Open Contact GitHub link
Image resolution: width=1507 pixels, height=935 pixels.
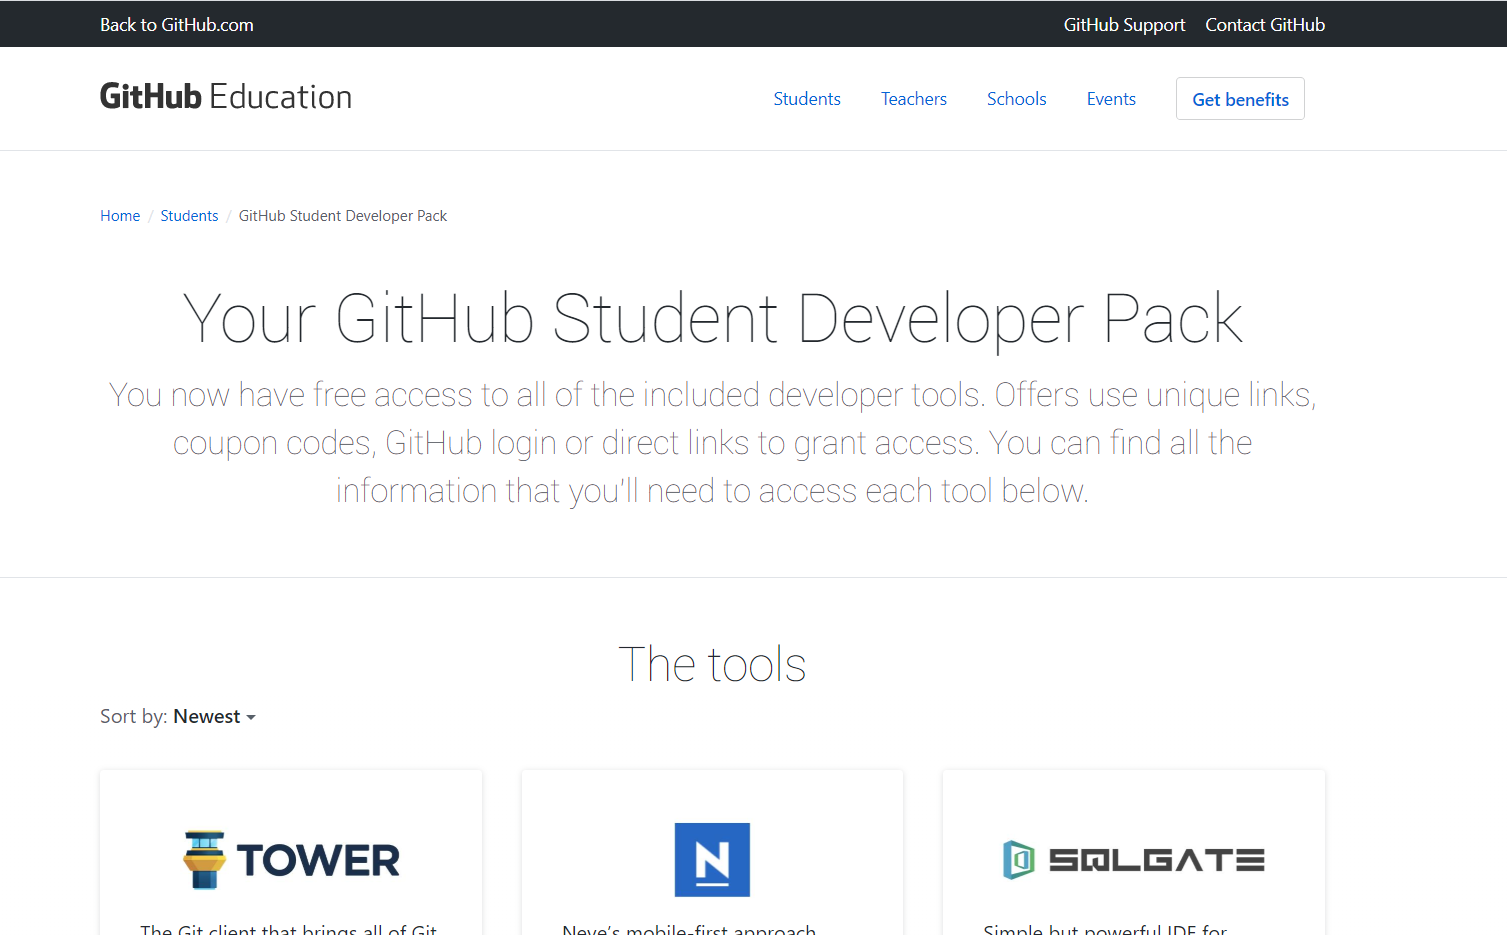pyautogui.click(x=1265, y=25)
